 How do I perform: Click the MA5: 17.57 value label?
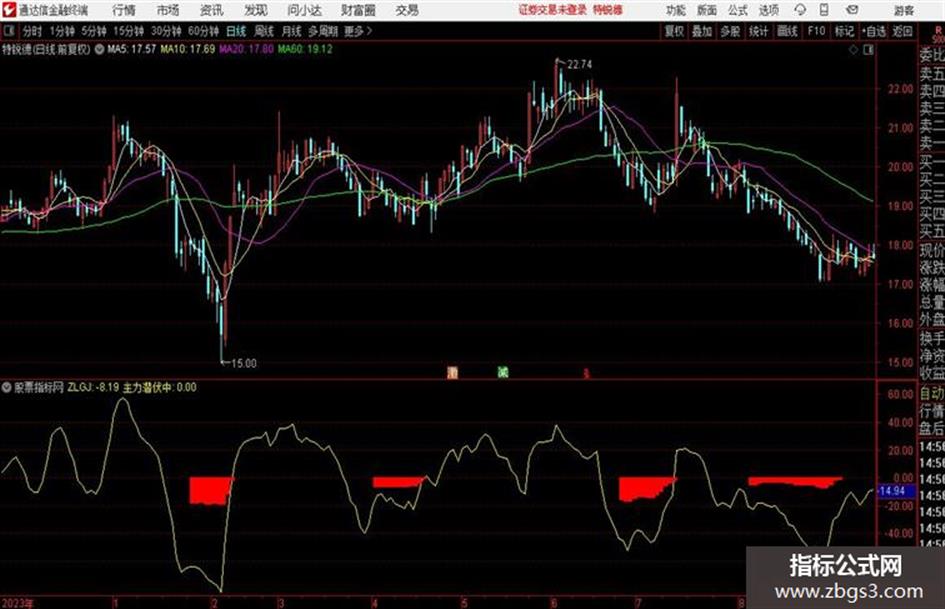pyautogui.click(x=131, y=49)
